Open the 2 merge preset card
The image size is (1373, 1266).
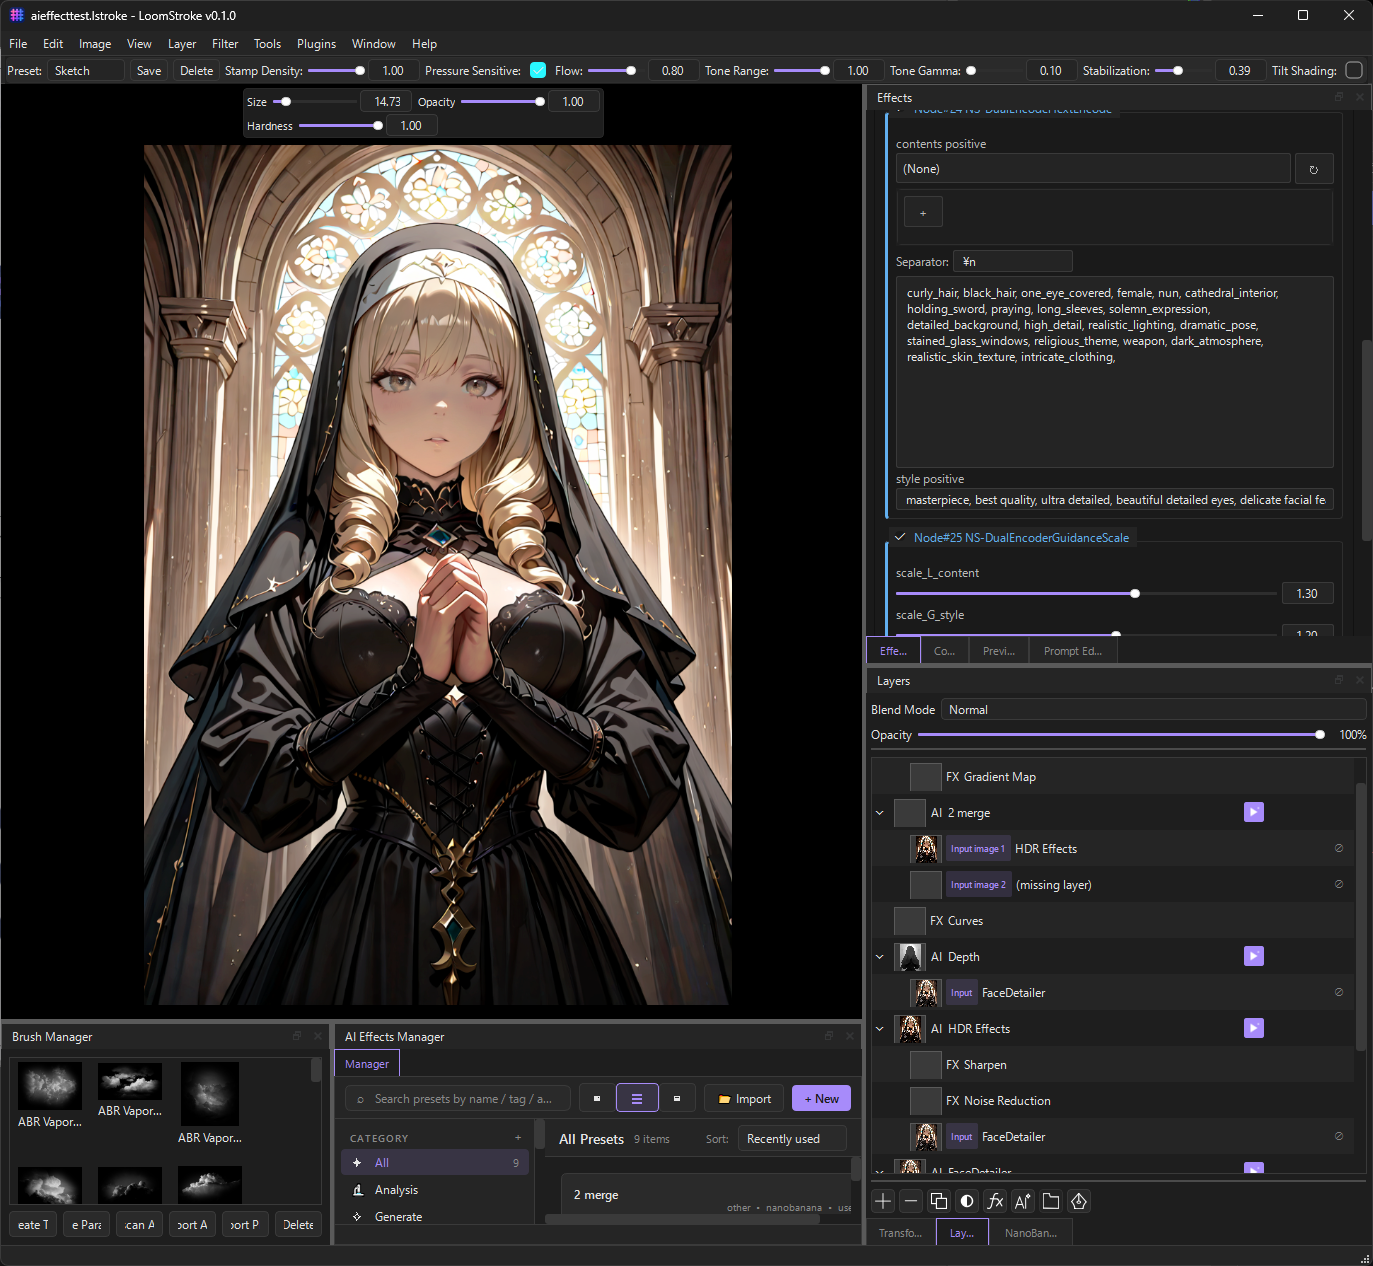pos(706,1194)
